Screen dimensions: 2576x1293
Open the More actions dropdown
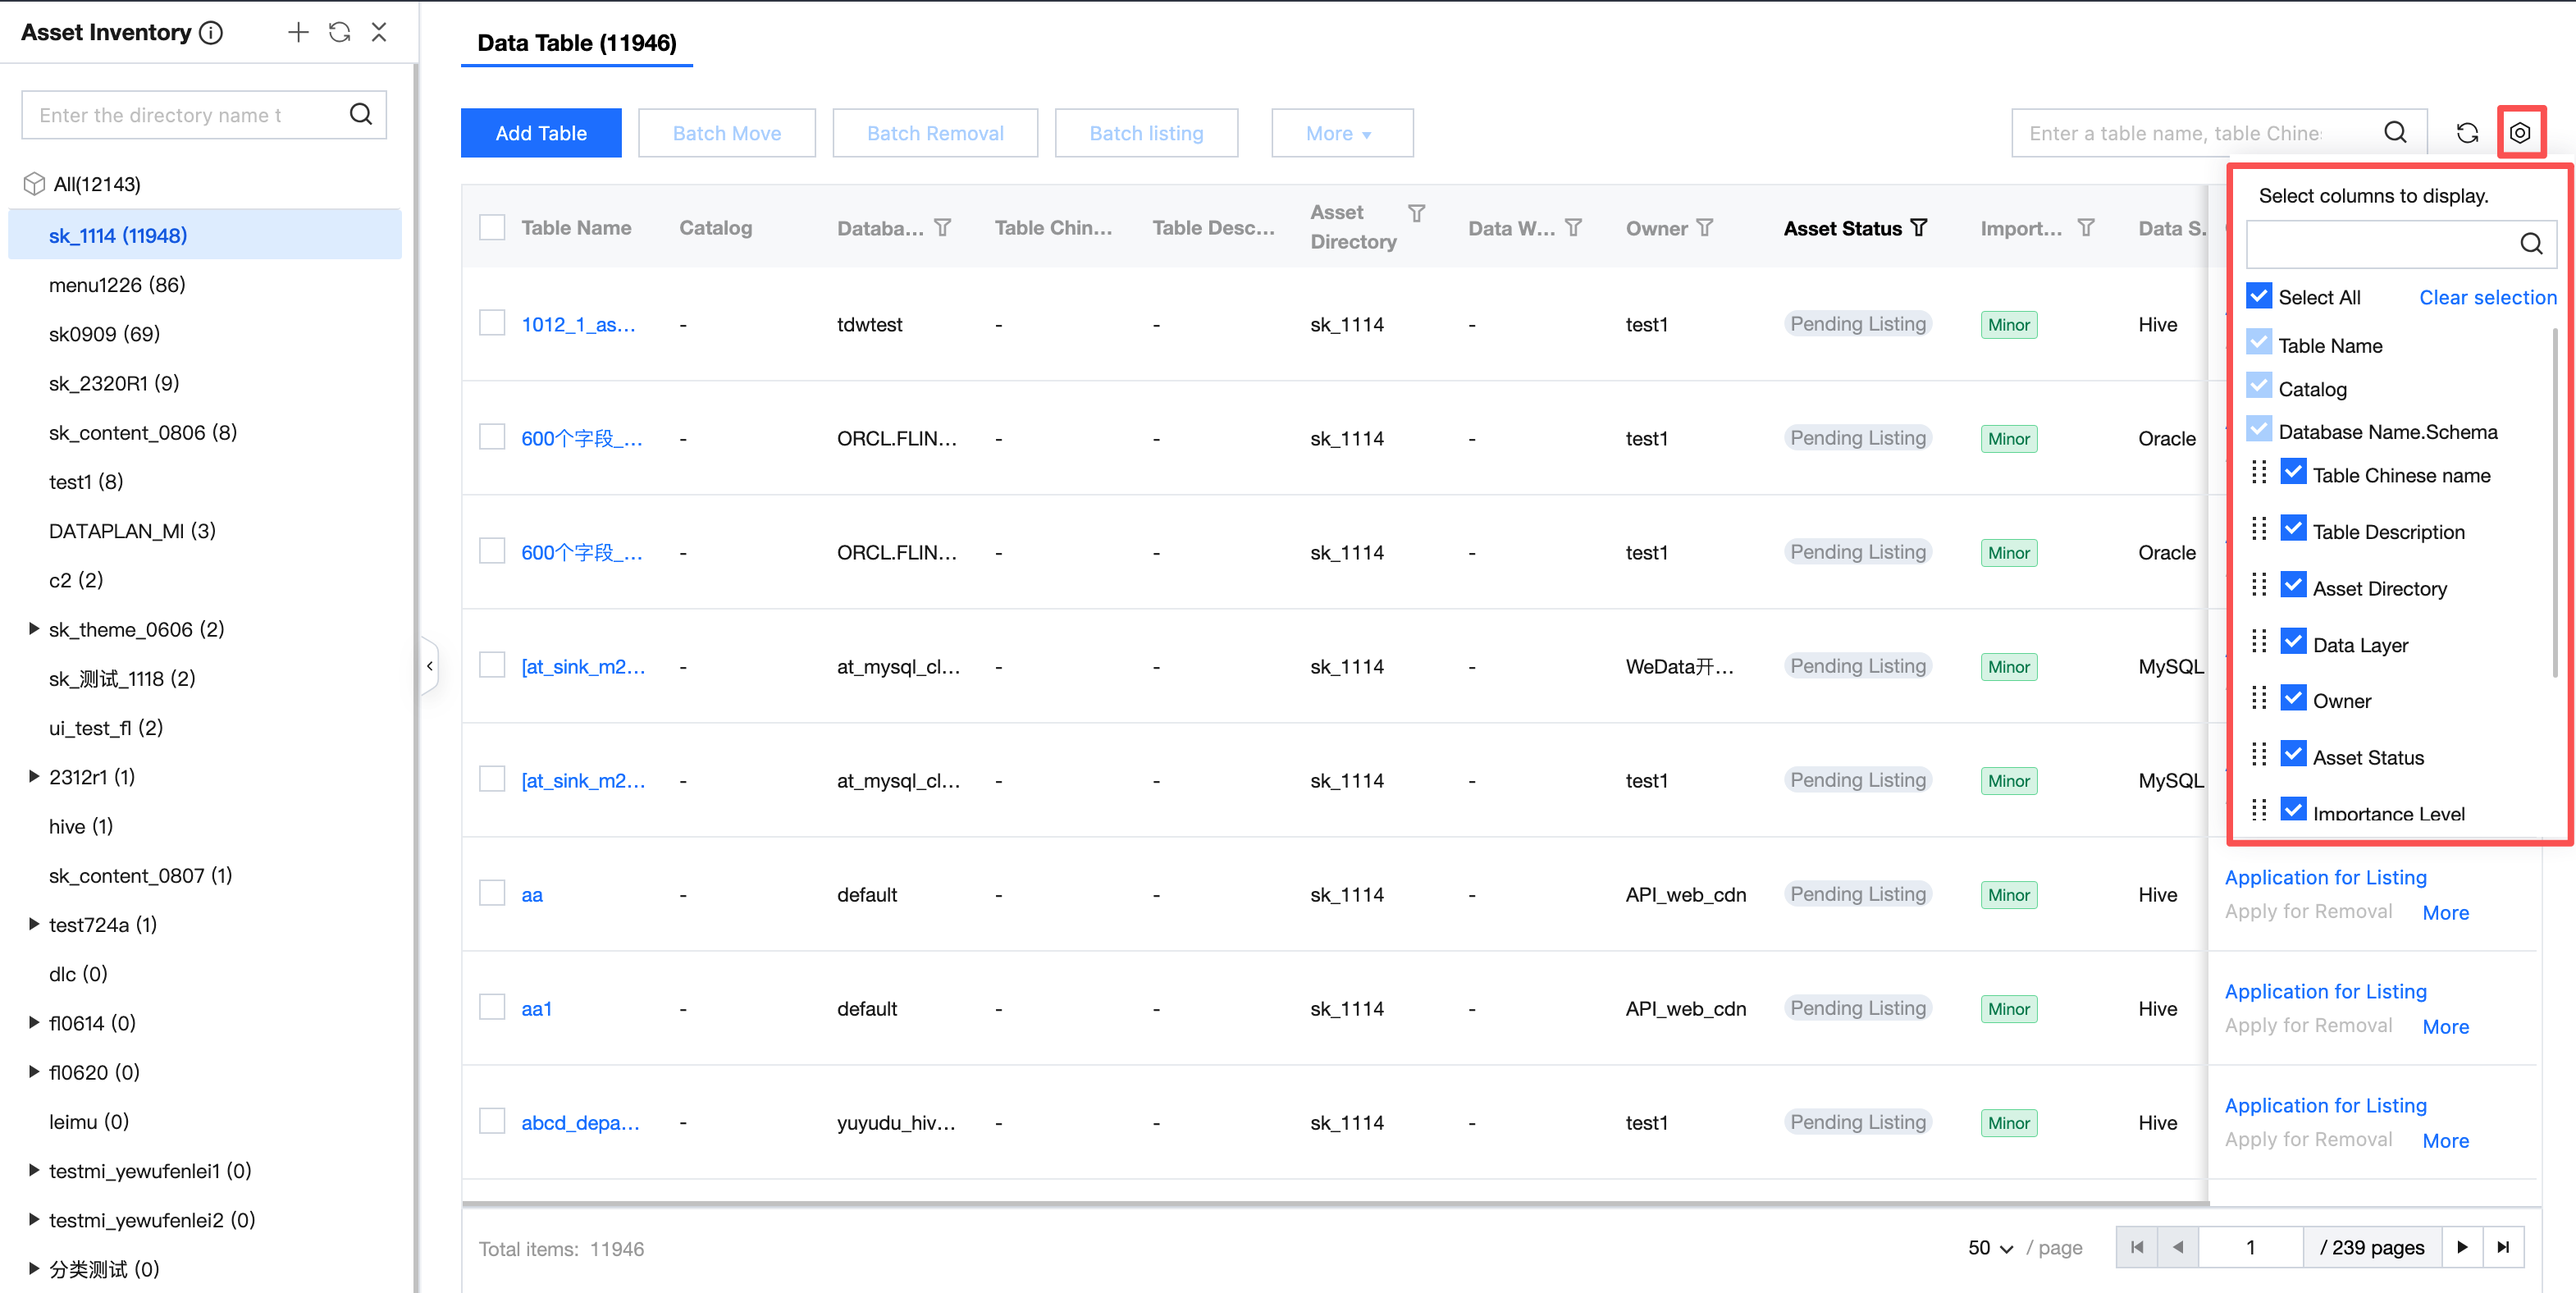(1341, 133)
